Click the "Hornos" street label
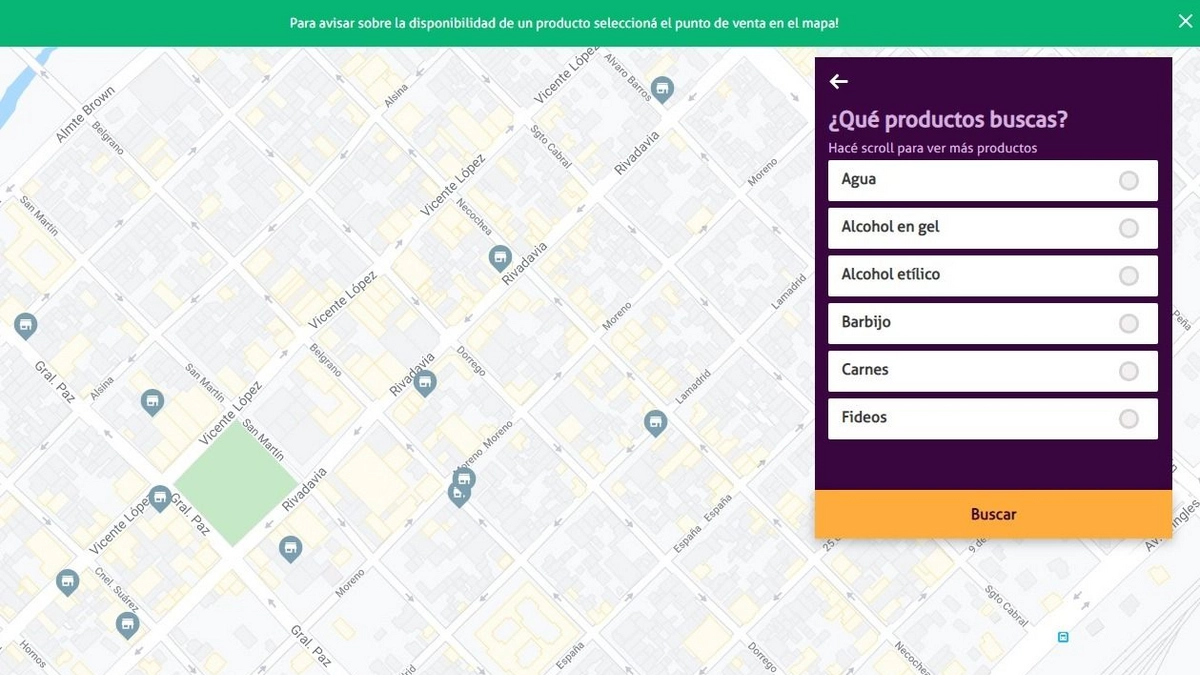Viewport: 1200px width, 675px height. [x=33, y=655]
